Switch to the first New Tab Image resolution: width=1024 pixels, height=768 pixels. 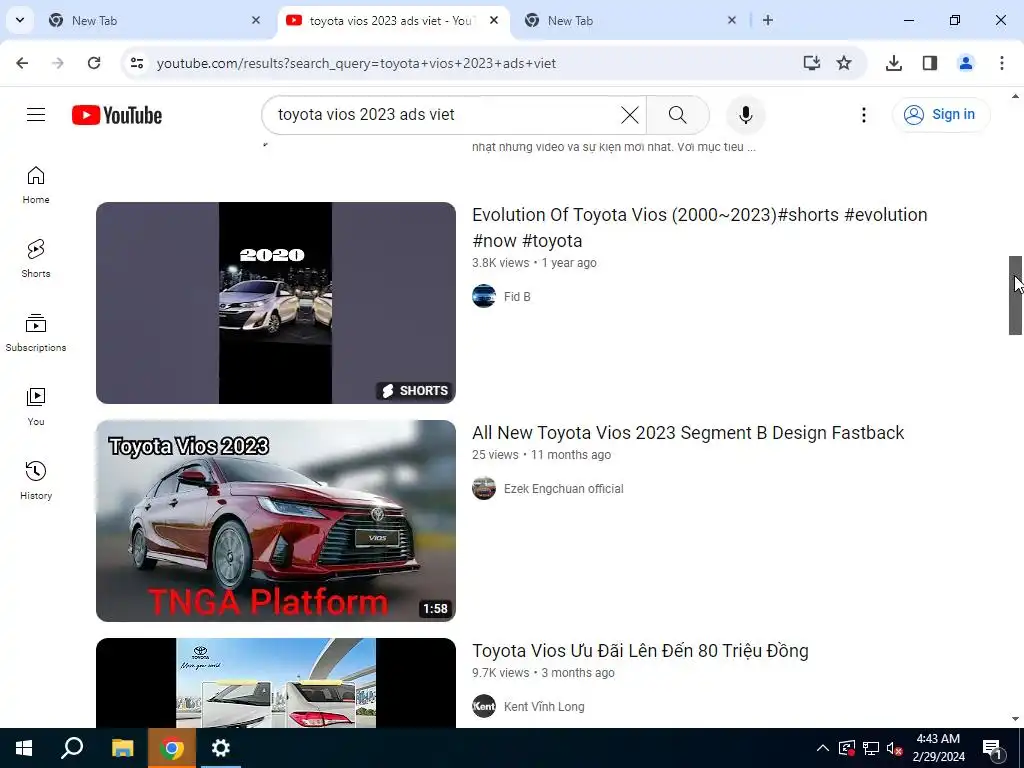(x=153, y=20)
